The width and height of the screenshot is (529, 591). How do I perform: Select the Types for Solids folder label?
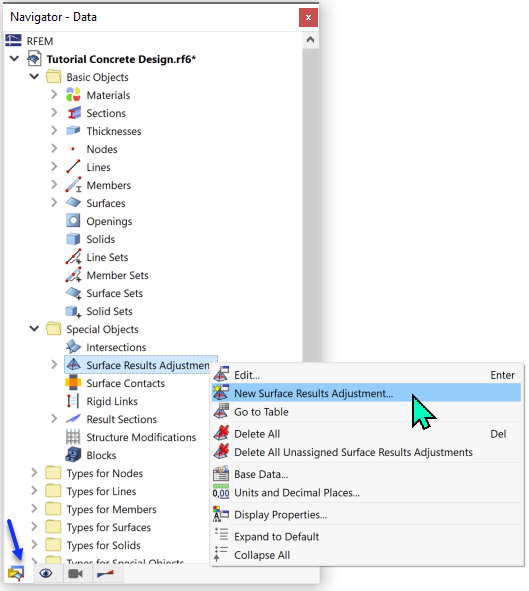[x=104, y=545]
